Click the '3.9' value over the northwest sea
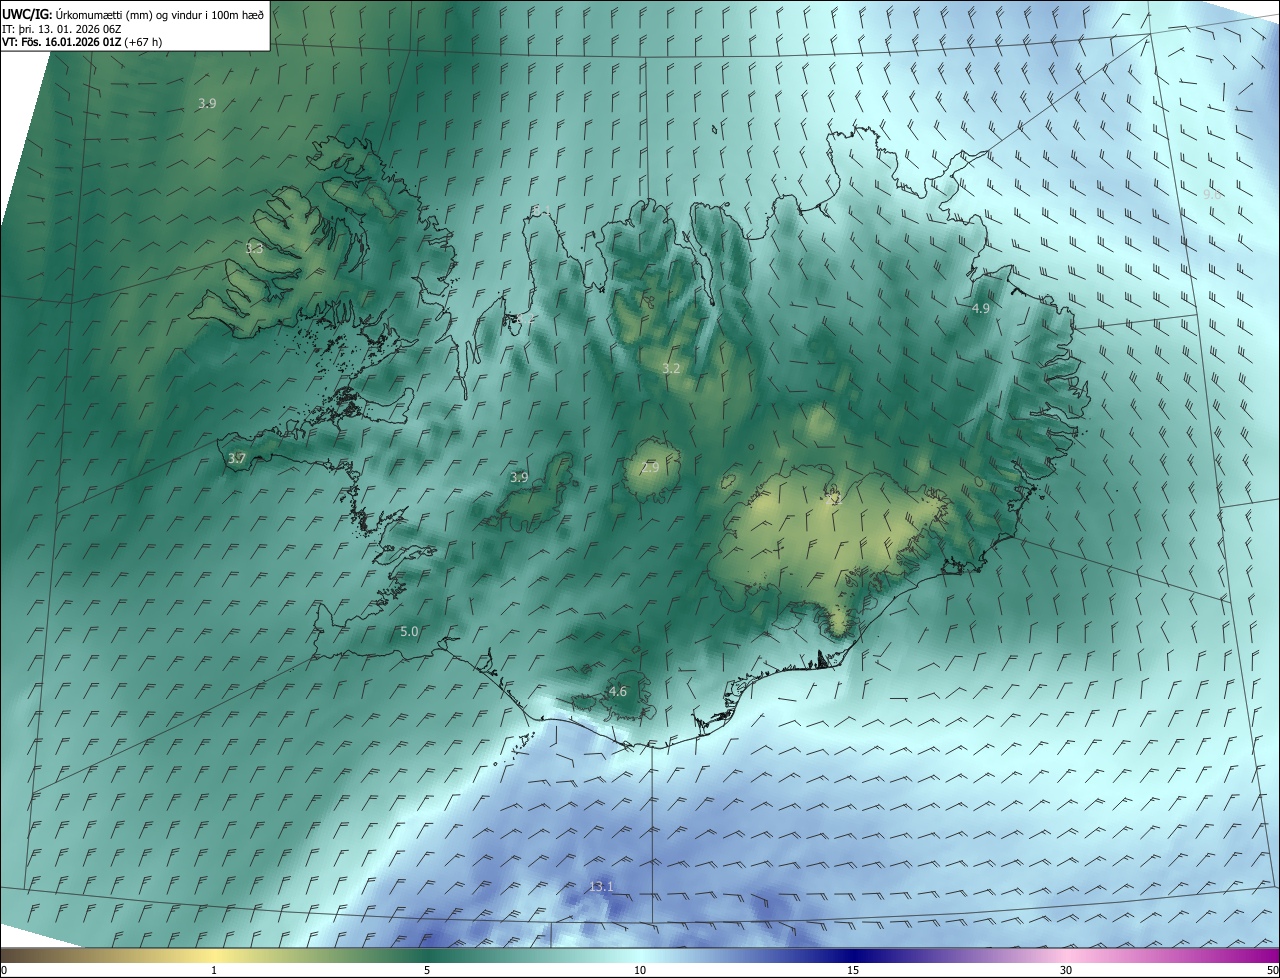1280x978 pixels. [207, 104]
